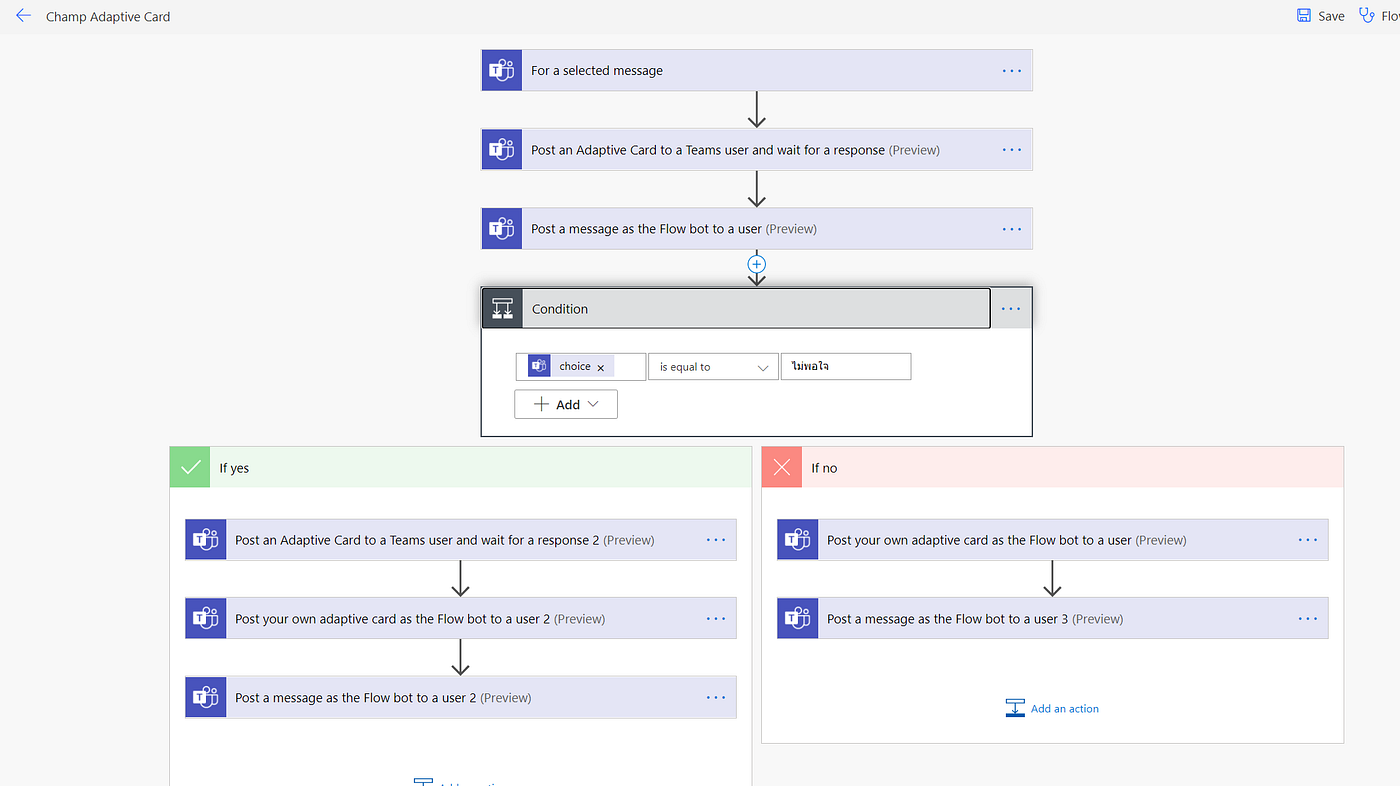Image resolution: width=1400 pixels, height=786 pixels.
Task: Click the Teams icon on Post your own adaptive card action
Action: pyautogui.click(x=796, y=539)
